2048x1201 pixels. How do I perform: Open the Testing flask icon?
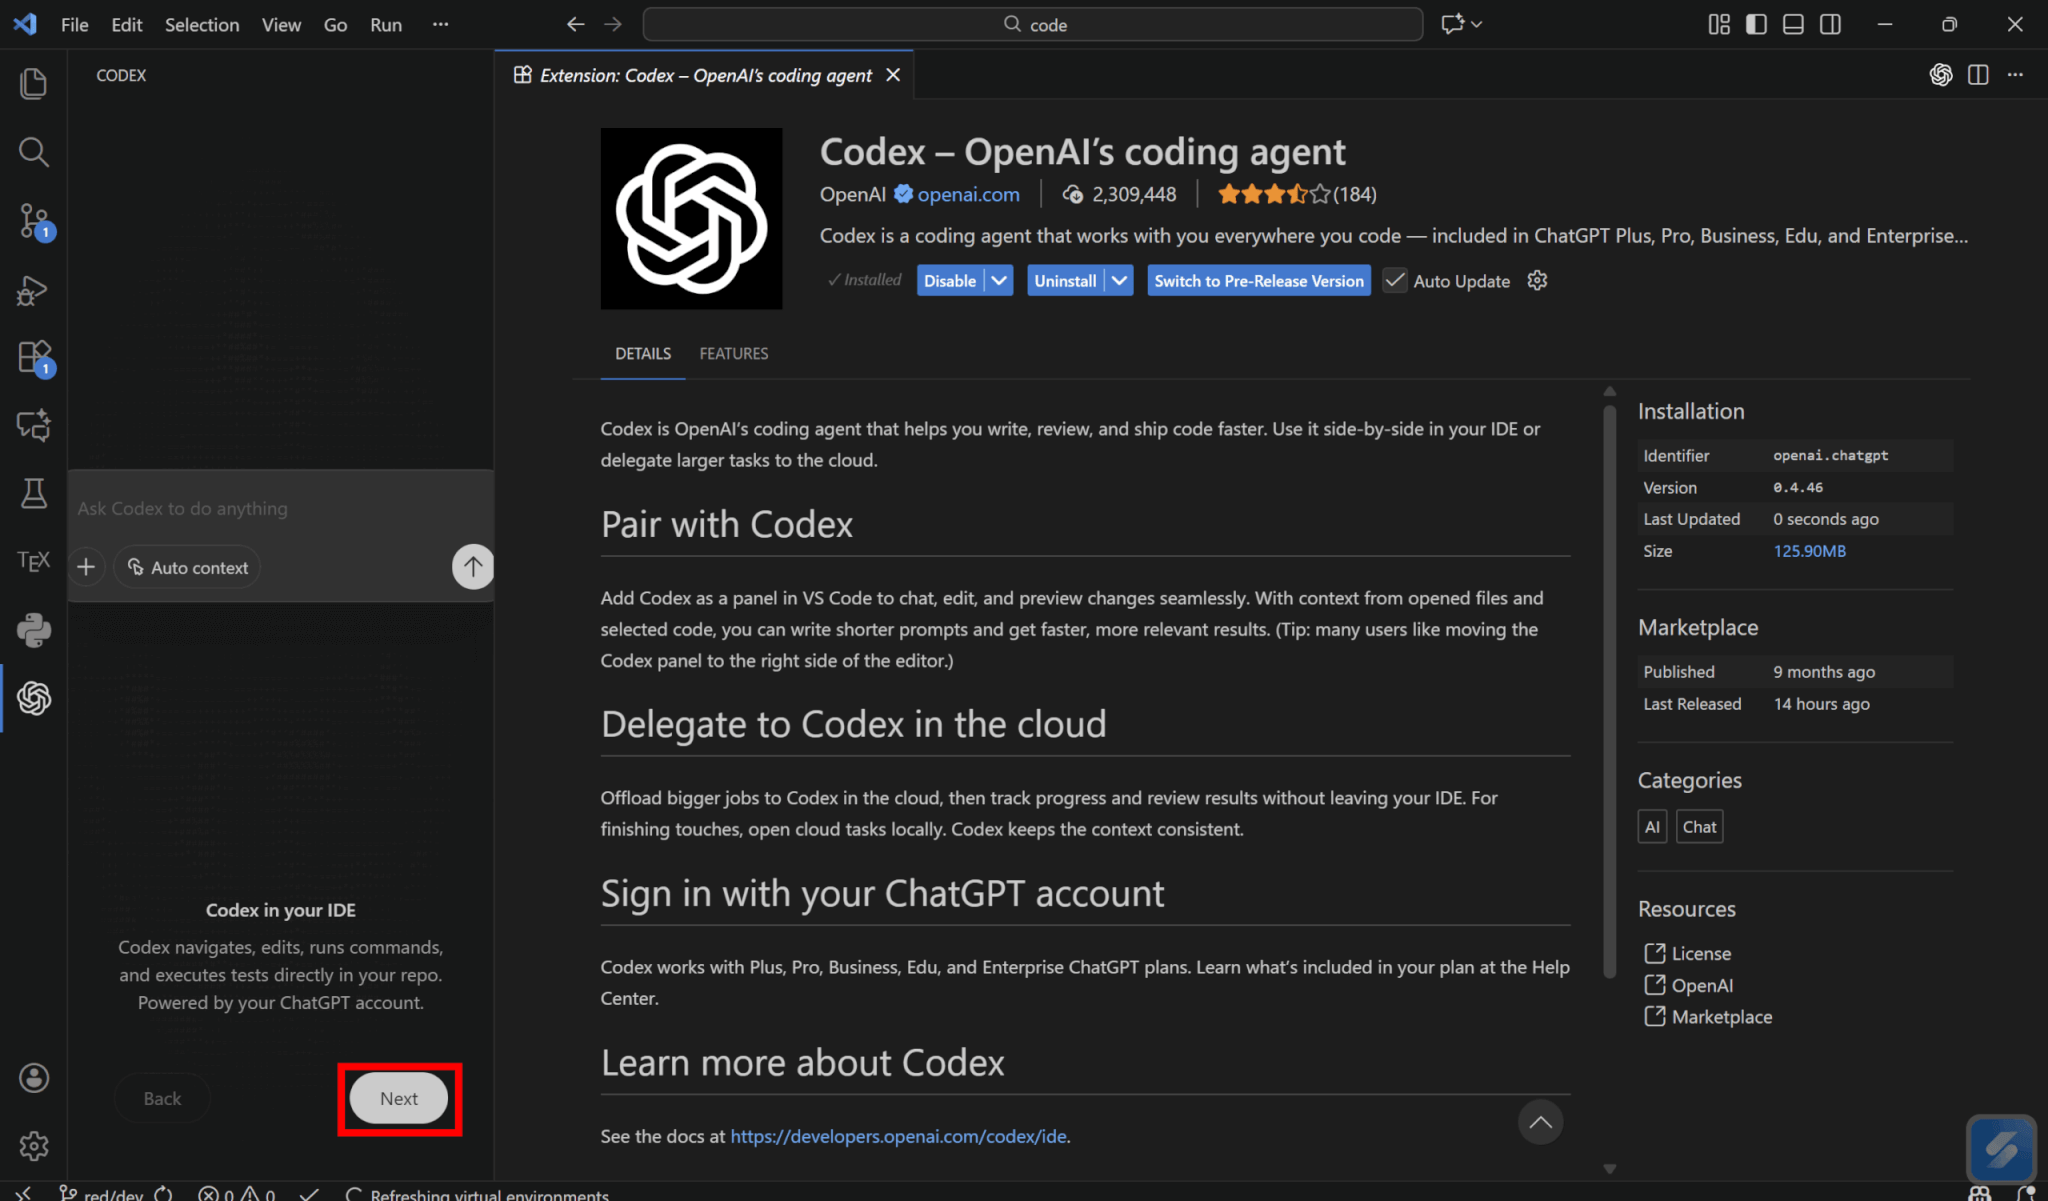pyautogui.click(x=34, y=493)
